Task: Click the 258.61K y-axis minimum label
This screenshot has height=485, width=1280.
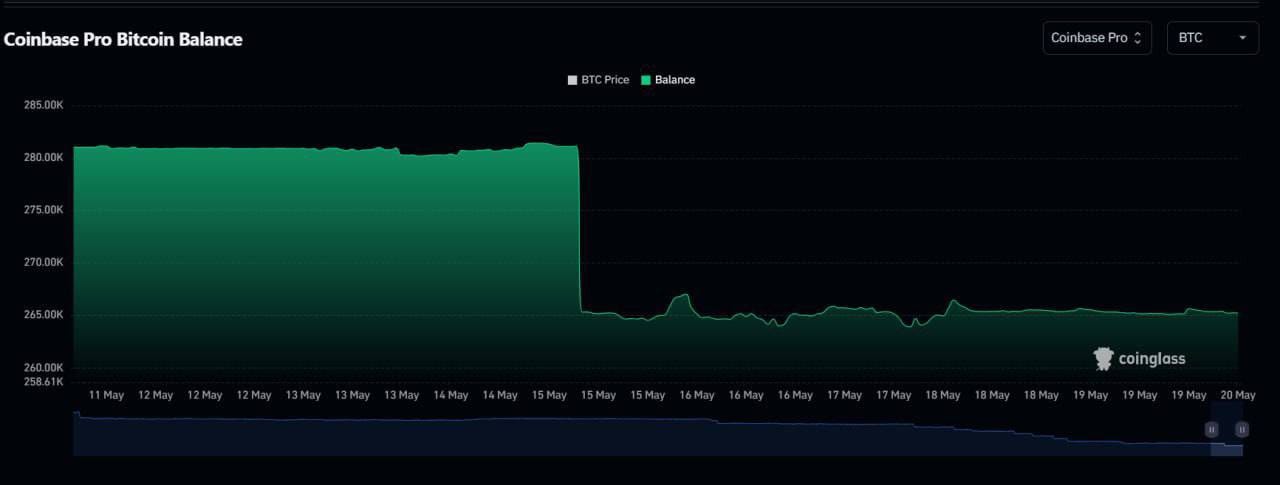Action: click(x=44, y=382)
